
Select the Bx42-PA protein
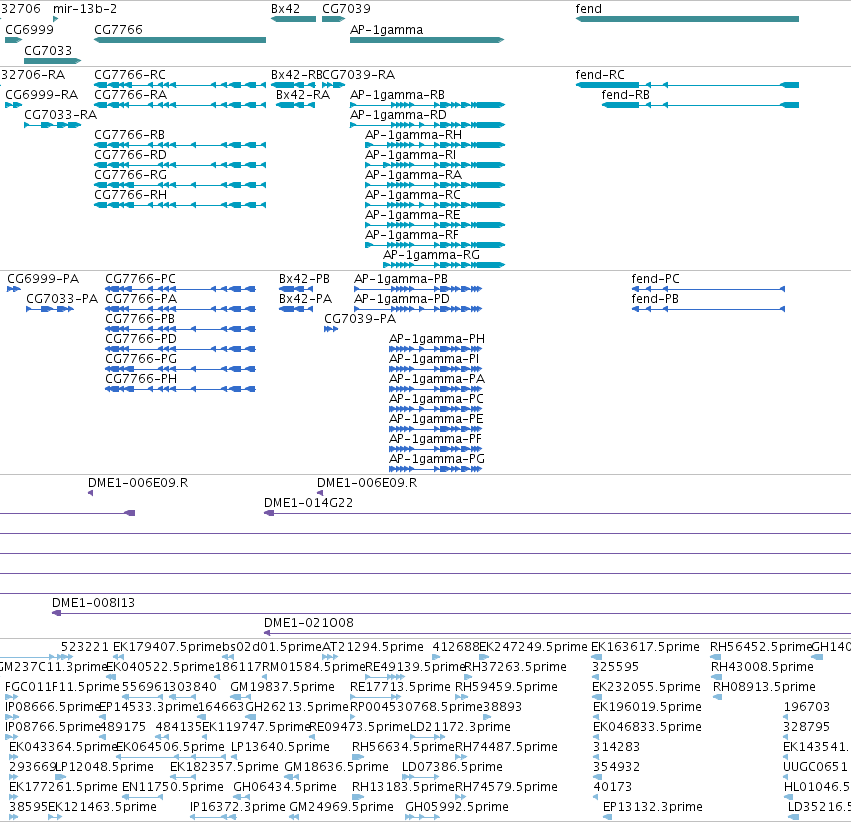click(x=305, y=299)
